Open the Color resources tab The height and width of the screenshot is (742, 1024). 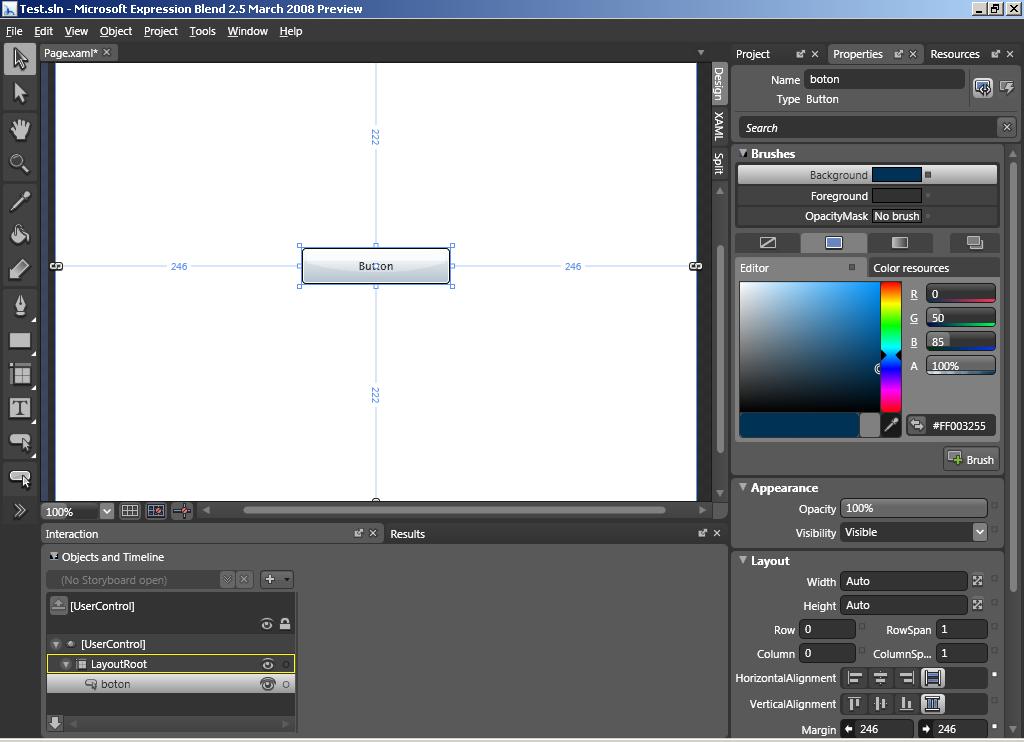click(911, 268)
